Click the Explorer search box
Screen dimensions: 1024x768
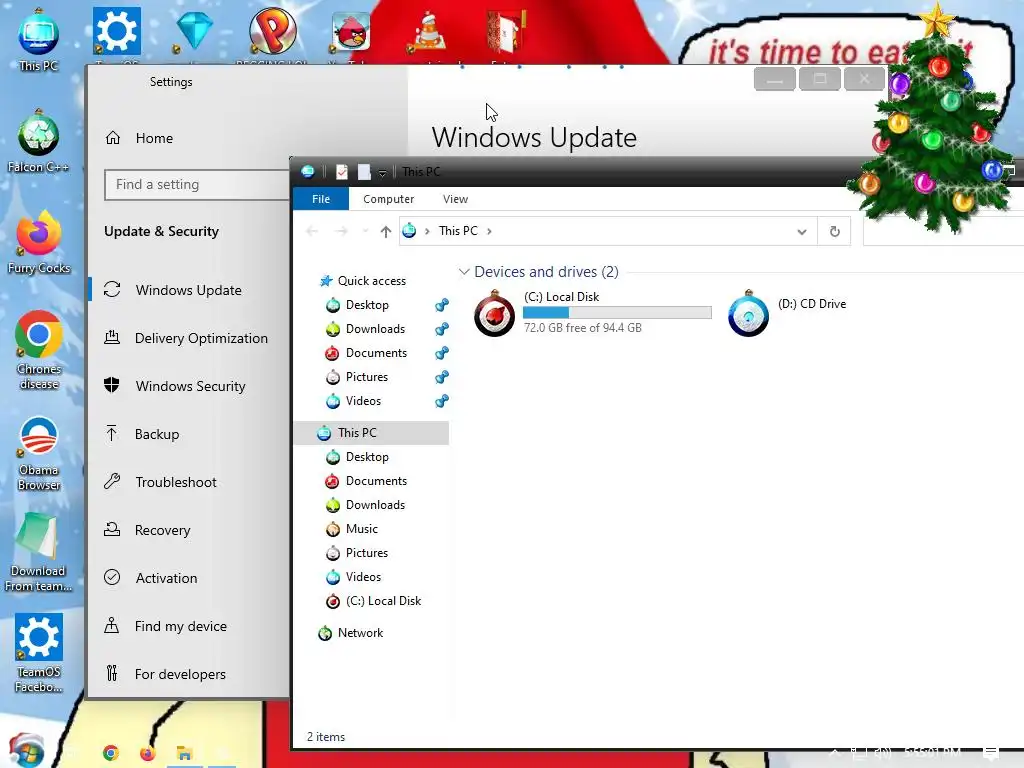click(943, 231)
